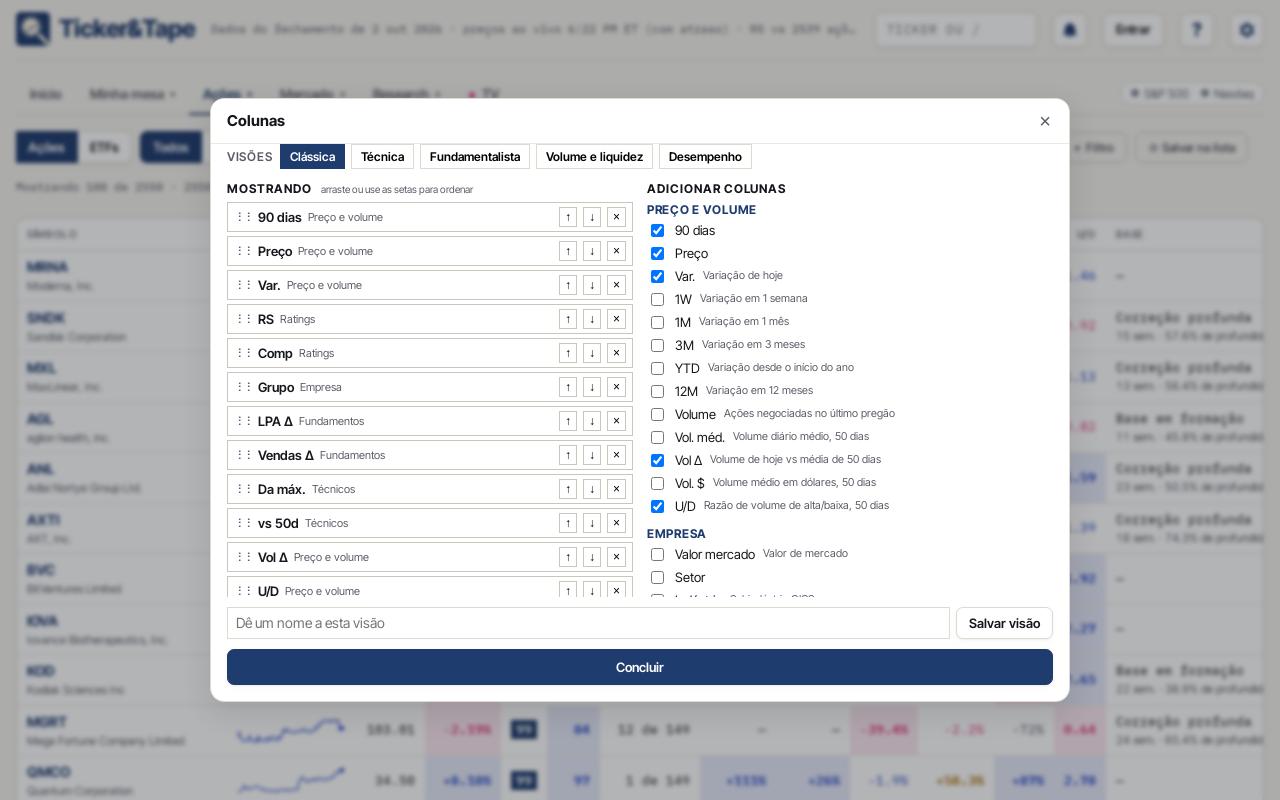Move the Da máx. column up
The width and height of the screenshot is (1280, 800).
[568, 489]
